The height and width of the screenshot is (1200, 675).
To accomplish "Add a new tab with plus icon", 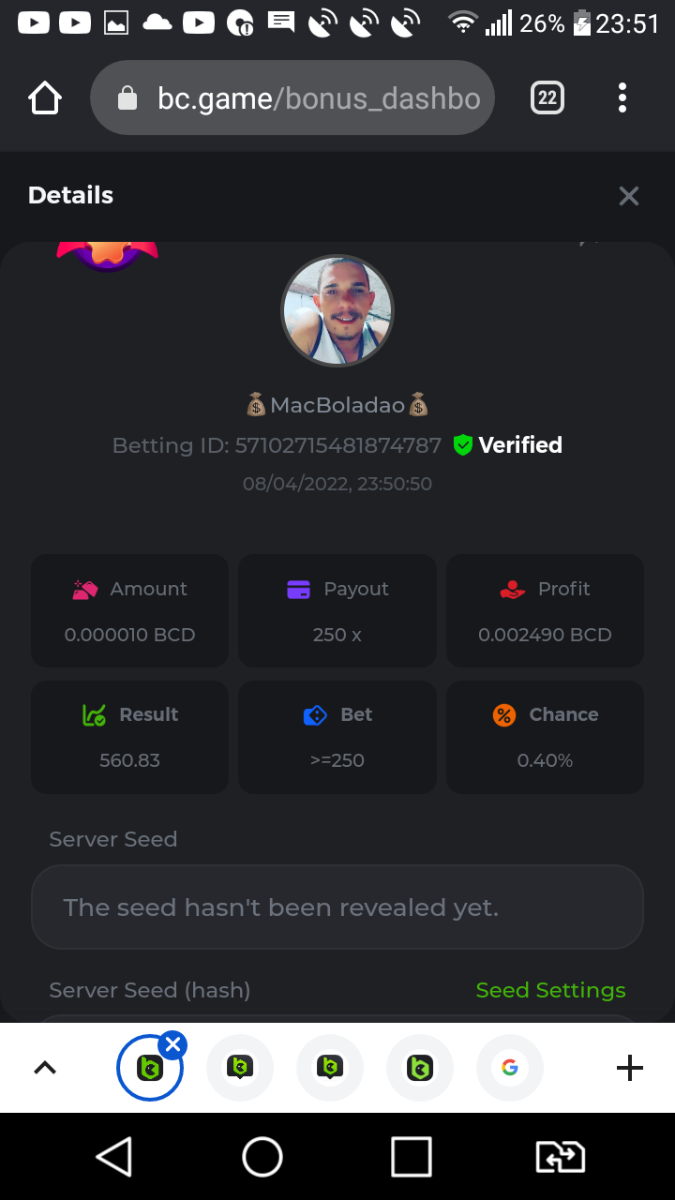I will tap(629, 1068).
